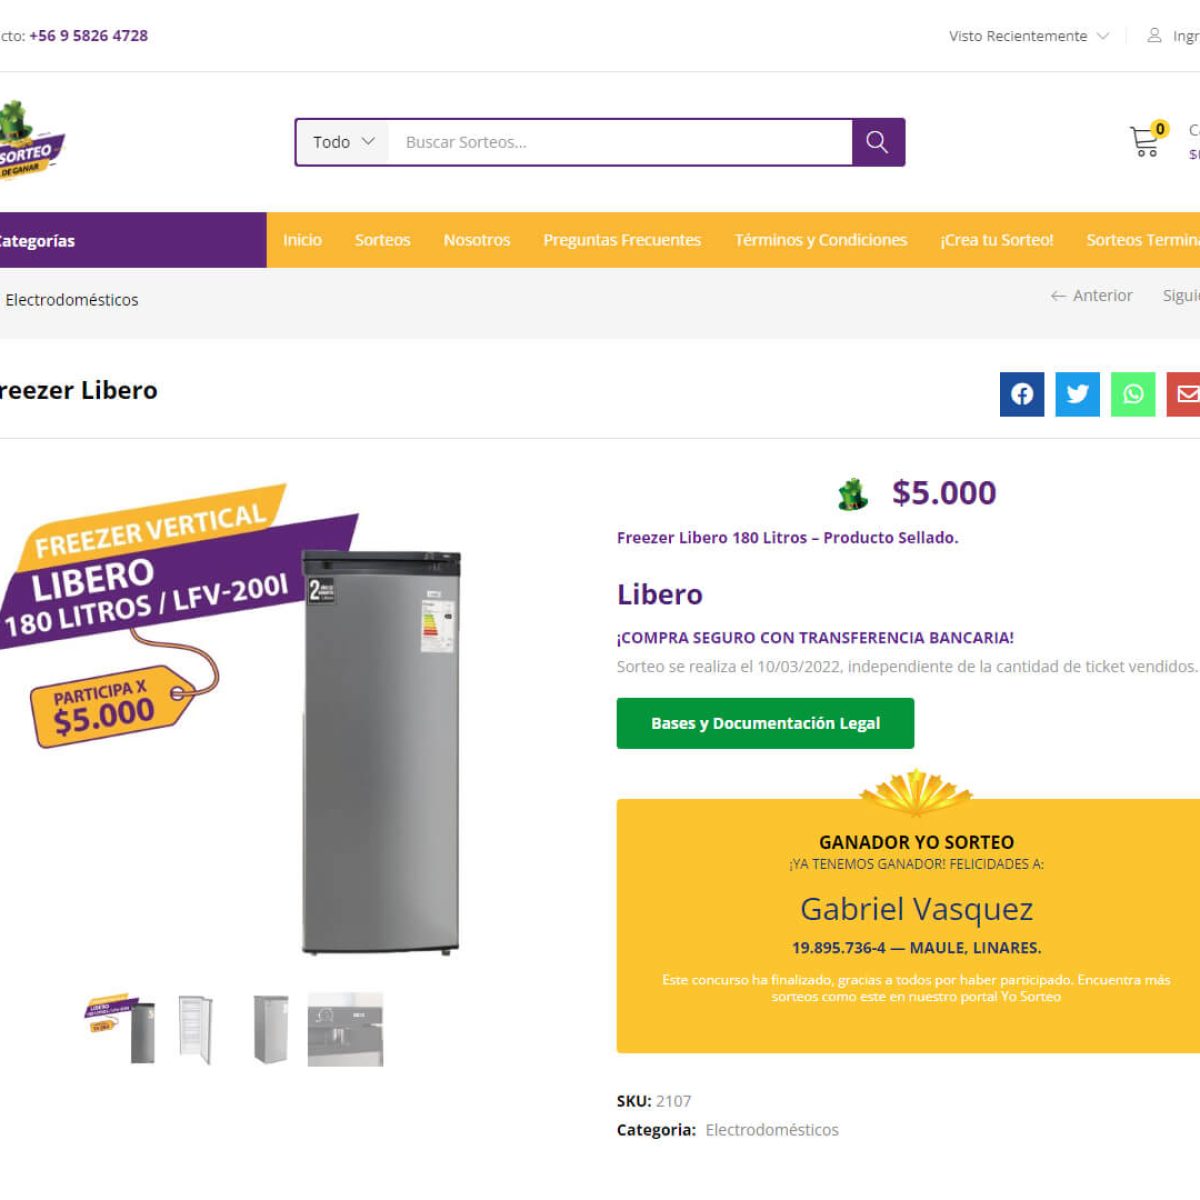This screenshot has height=1200, width=1200.
Task: Share by email envelope icon
Action: click(1185, 394)
